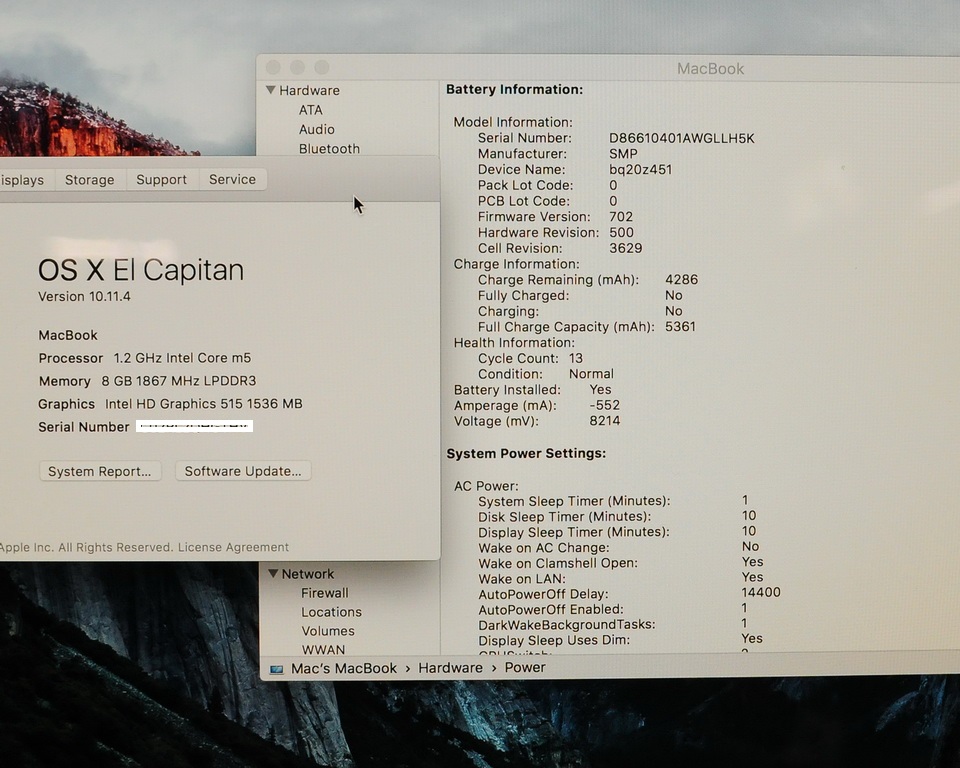Click the battery Serial Number value D86610401AWGLLH5K

pyautogui.click(x=681, y=138)
